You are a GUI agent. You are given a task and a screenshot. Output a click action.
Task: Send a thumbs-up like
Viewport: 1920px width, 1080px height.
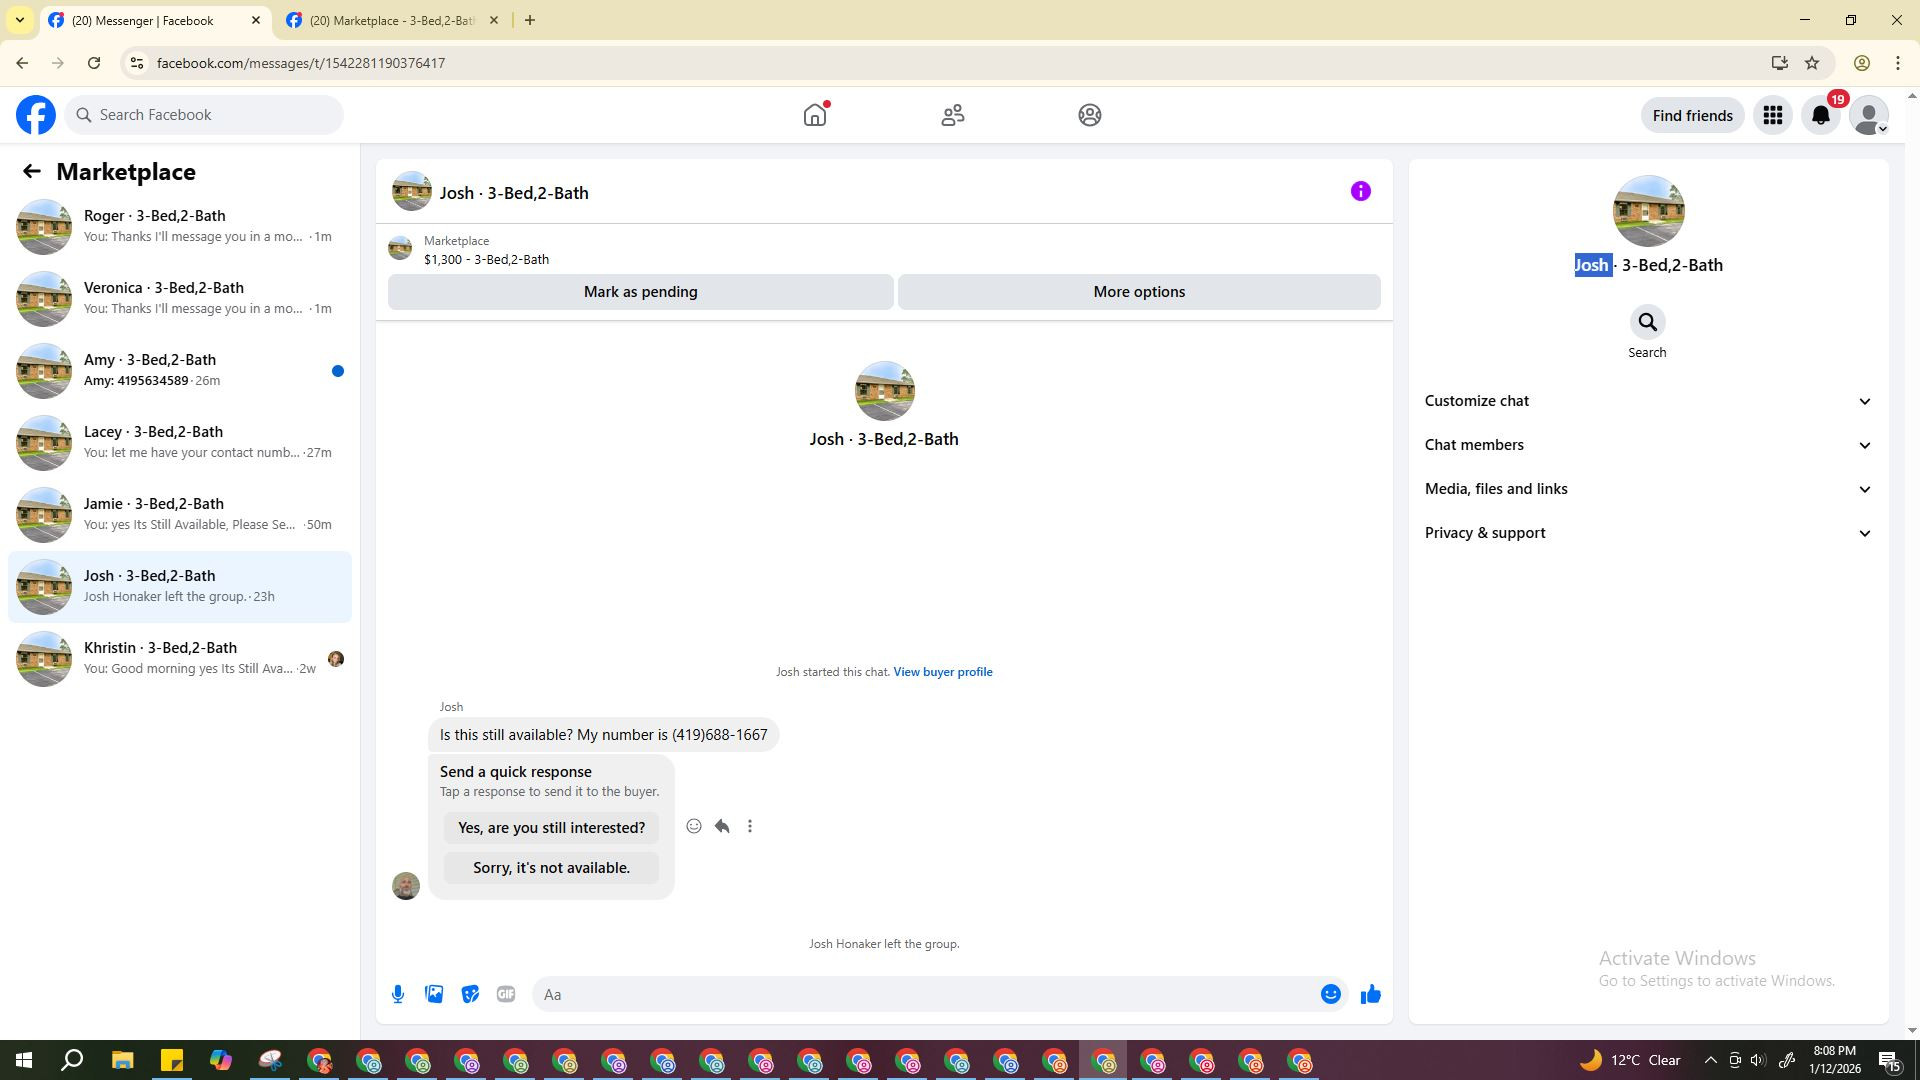(1370, 994)
